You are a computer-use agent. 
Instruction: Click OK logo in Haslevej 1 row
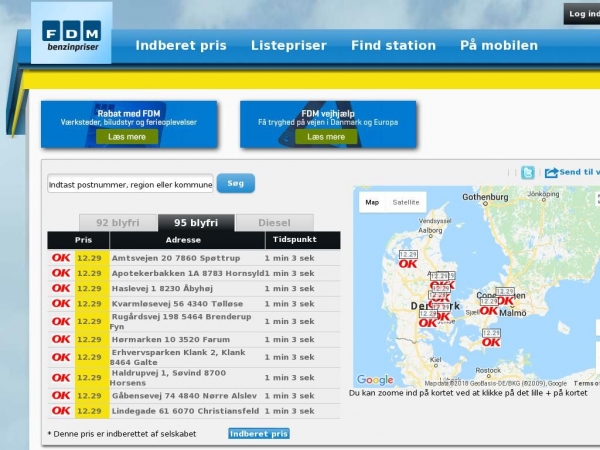tap(61, 288)
